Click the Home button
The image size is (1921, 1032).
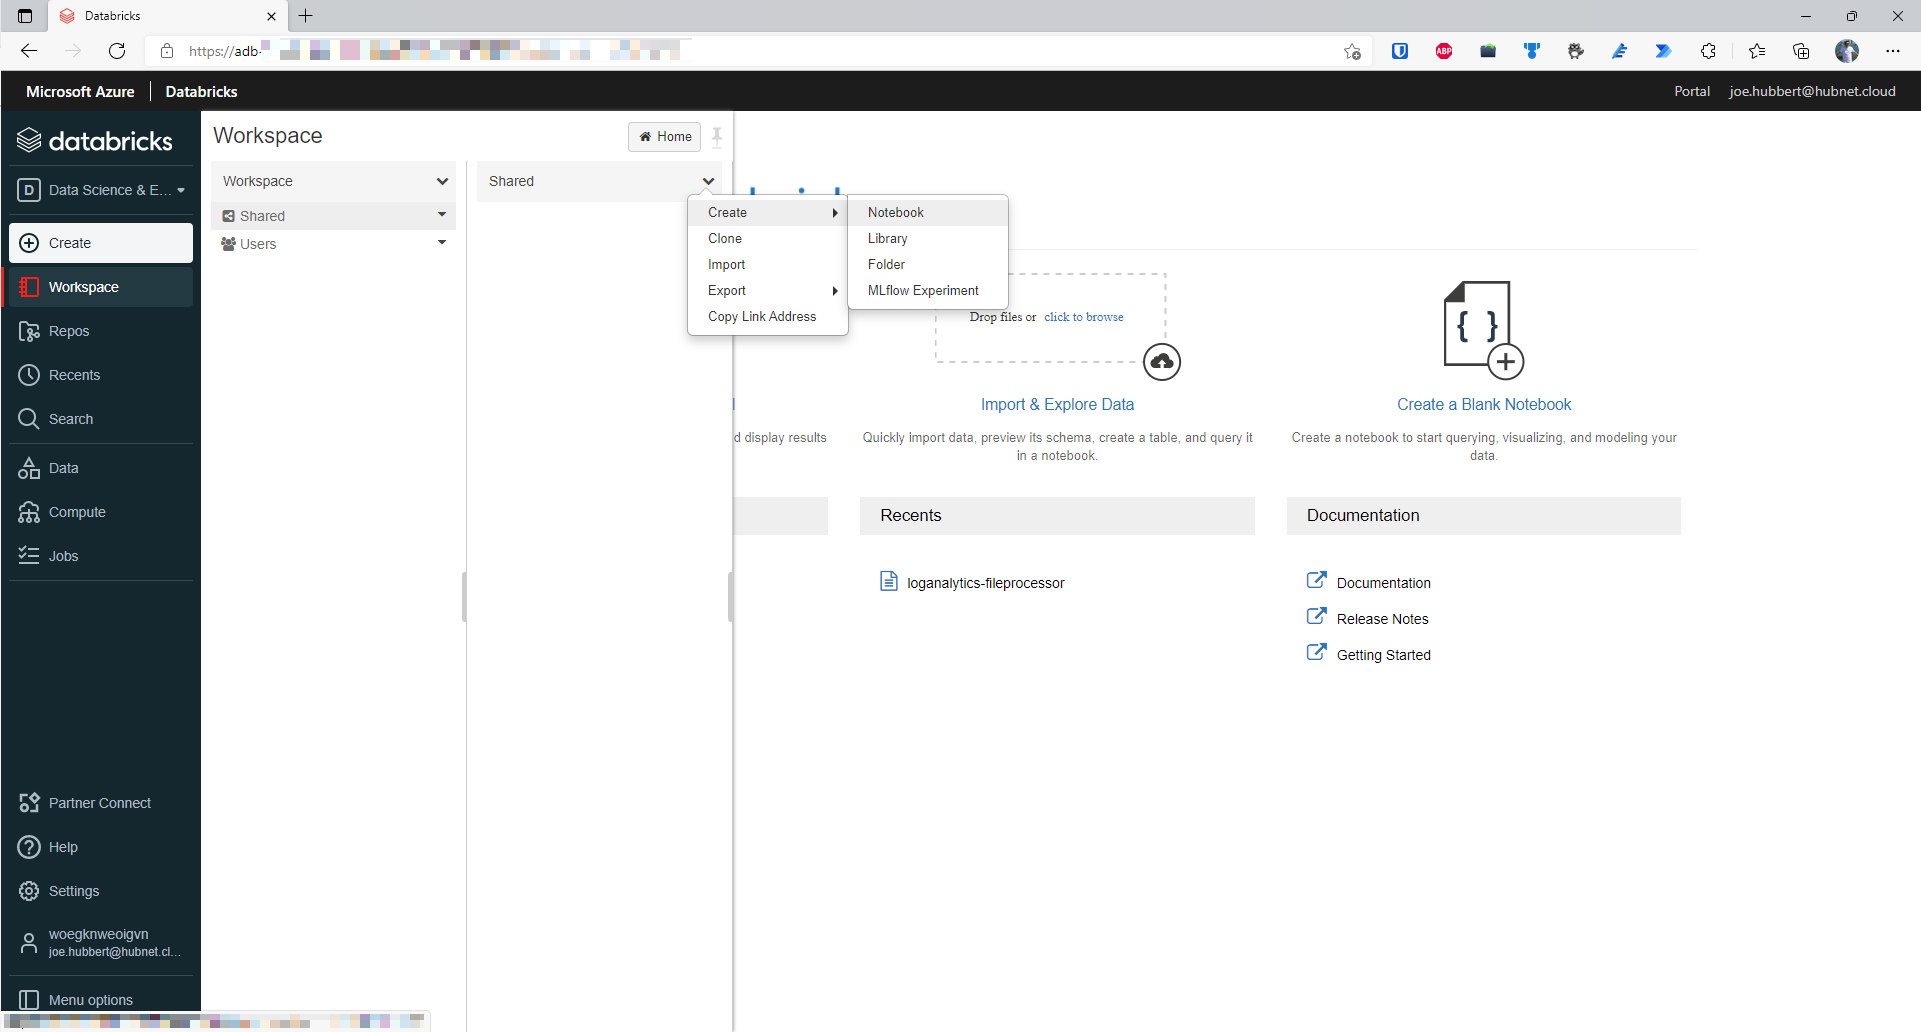[x=664, y=136]
